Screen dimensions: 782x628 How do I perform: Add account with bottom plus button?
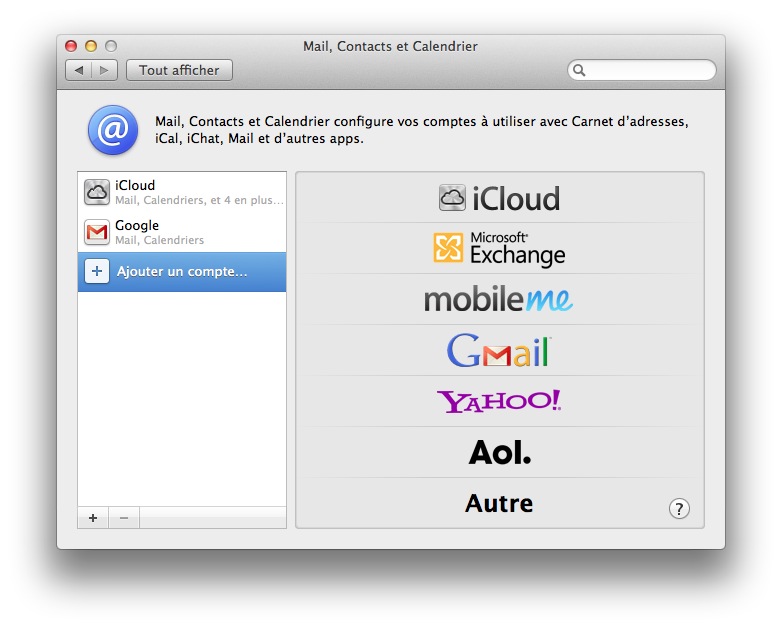click(x=93, y=518)
